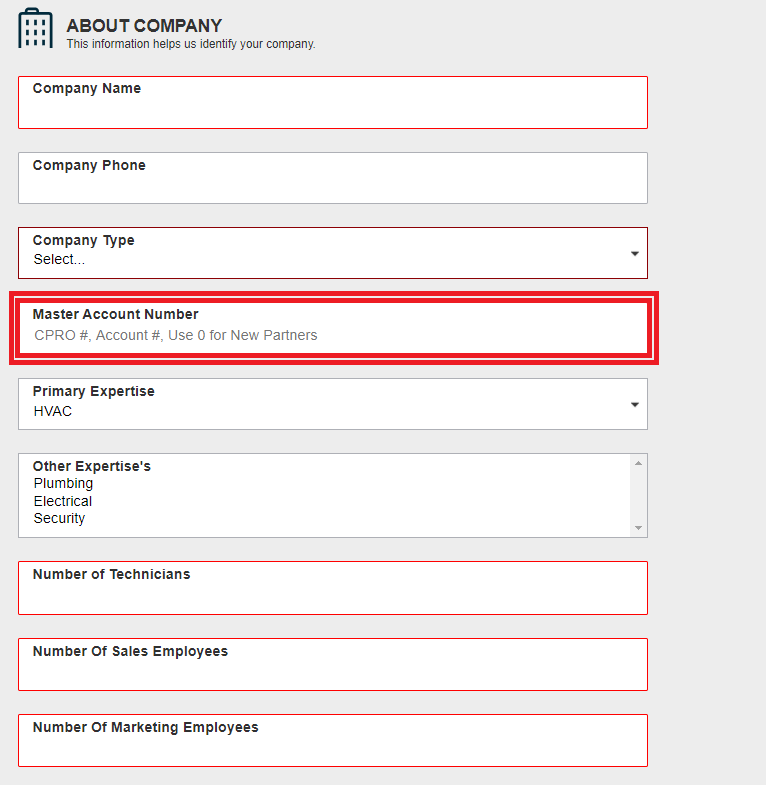766x785 pixels.
Task: Click the Company Name field
Action: click(x=333, y=103)
